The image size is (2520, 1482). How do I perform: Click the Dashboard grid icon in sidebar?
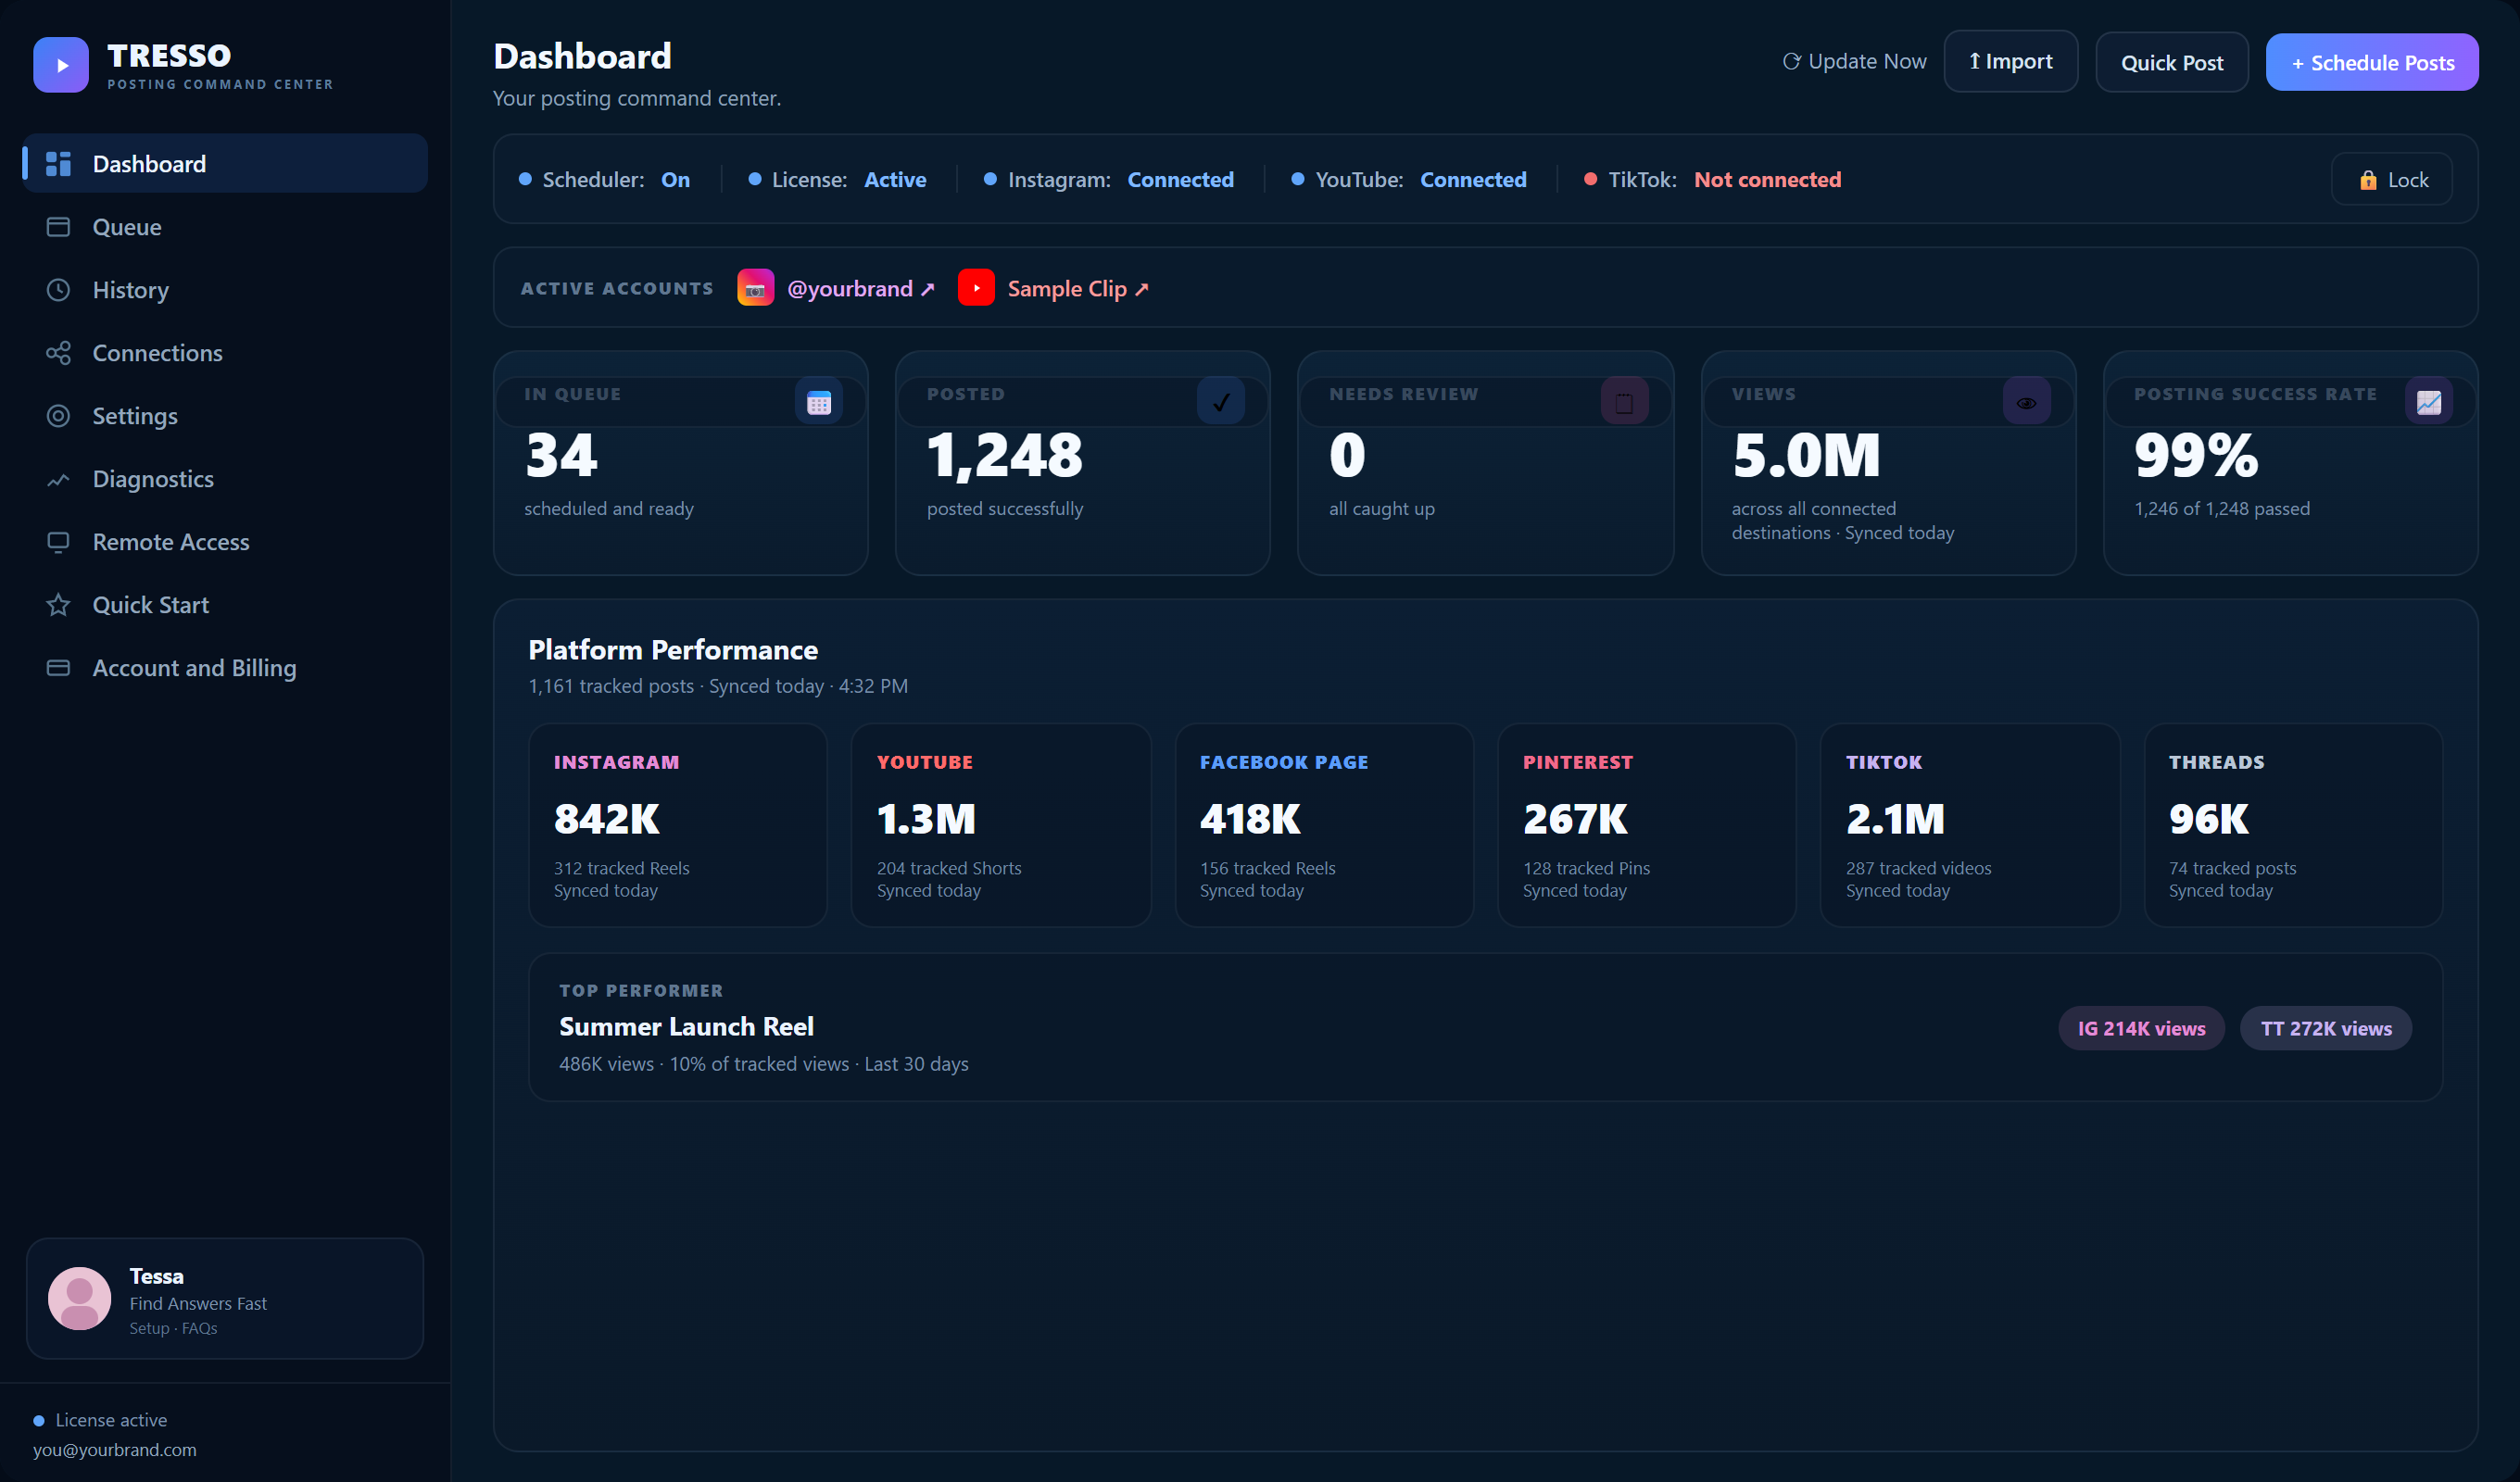[x=59, y=164]
